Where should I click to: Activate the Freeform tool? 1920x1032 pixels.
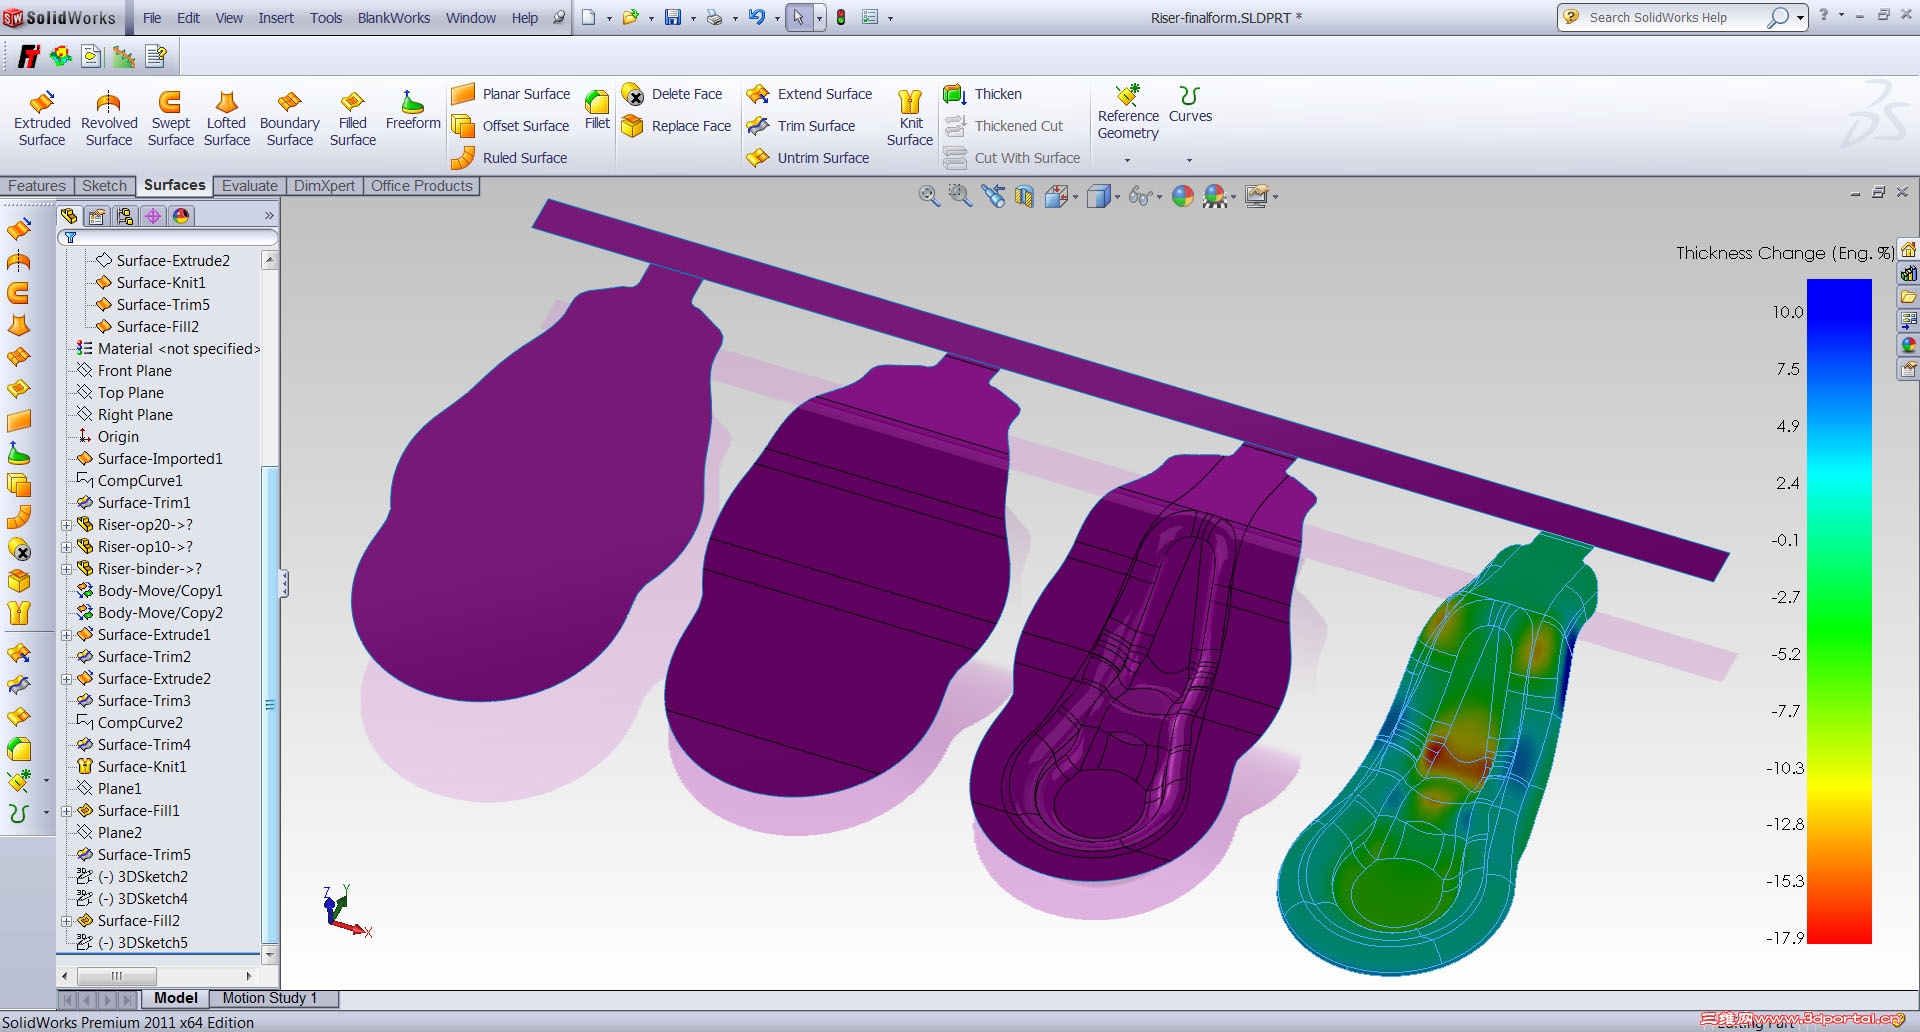coord(413,110)
